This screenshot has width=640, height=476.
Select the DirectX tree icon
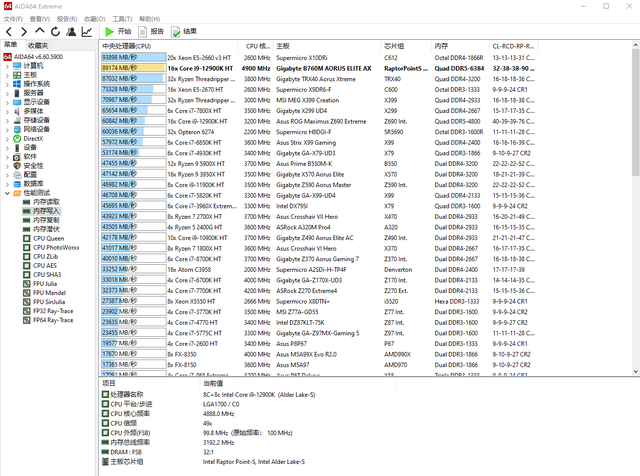17,138
